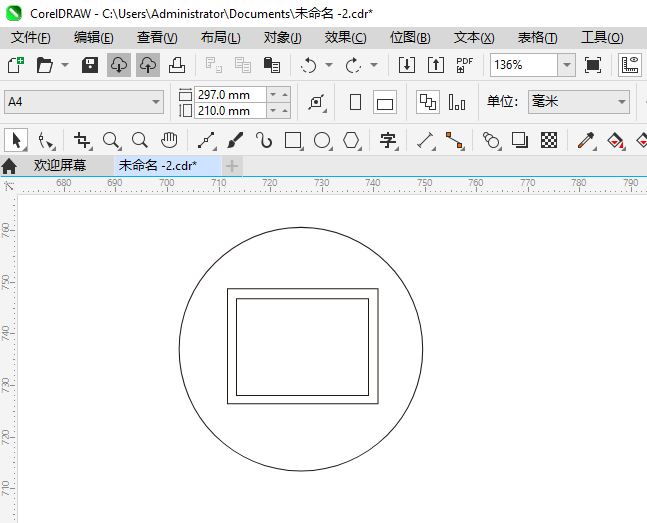Click the Print icon
Image resolution: width=647 pixels, height=523 pixels.
(x=177, y=65)
